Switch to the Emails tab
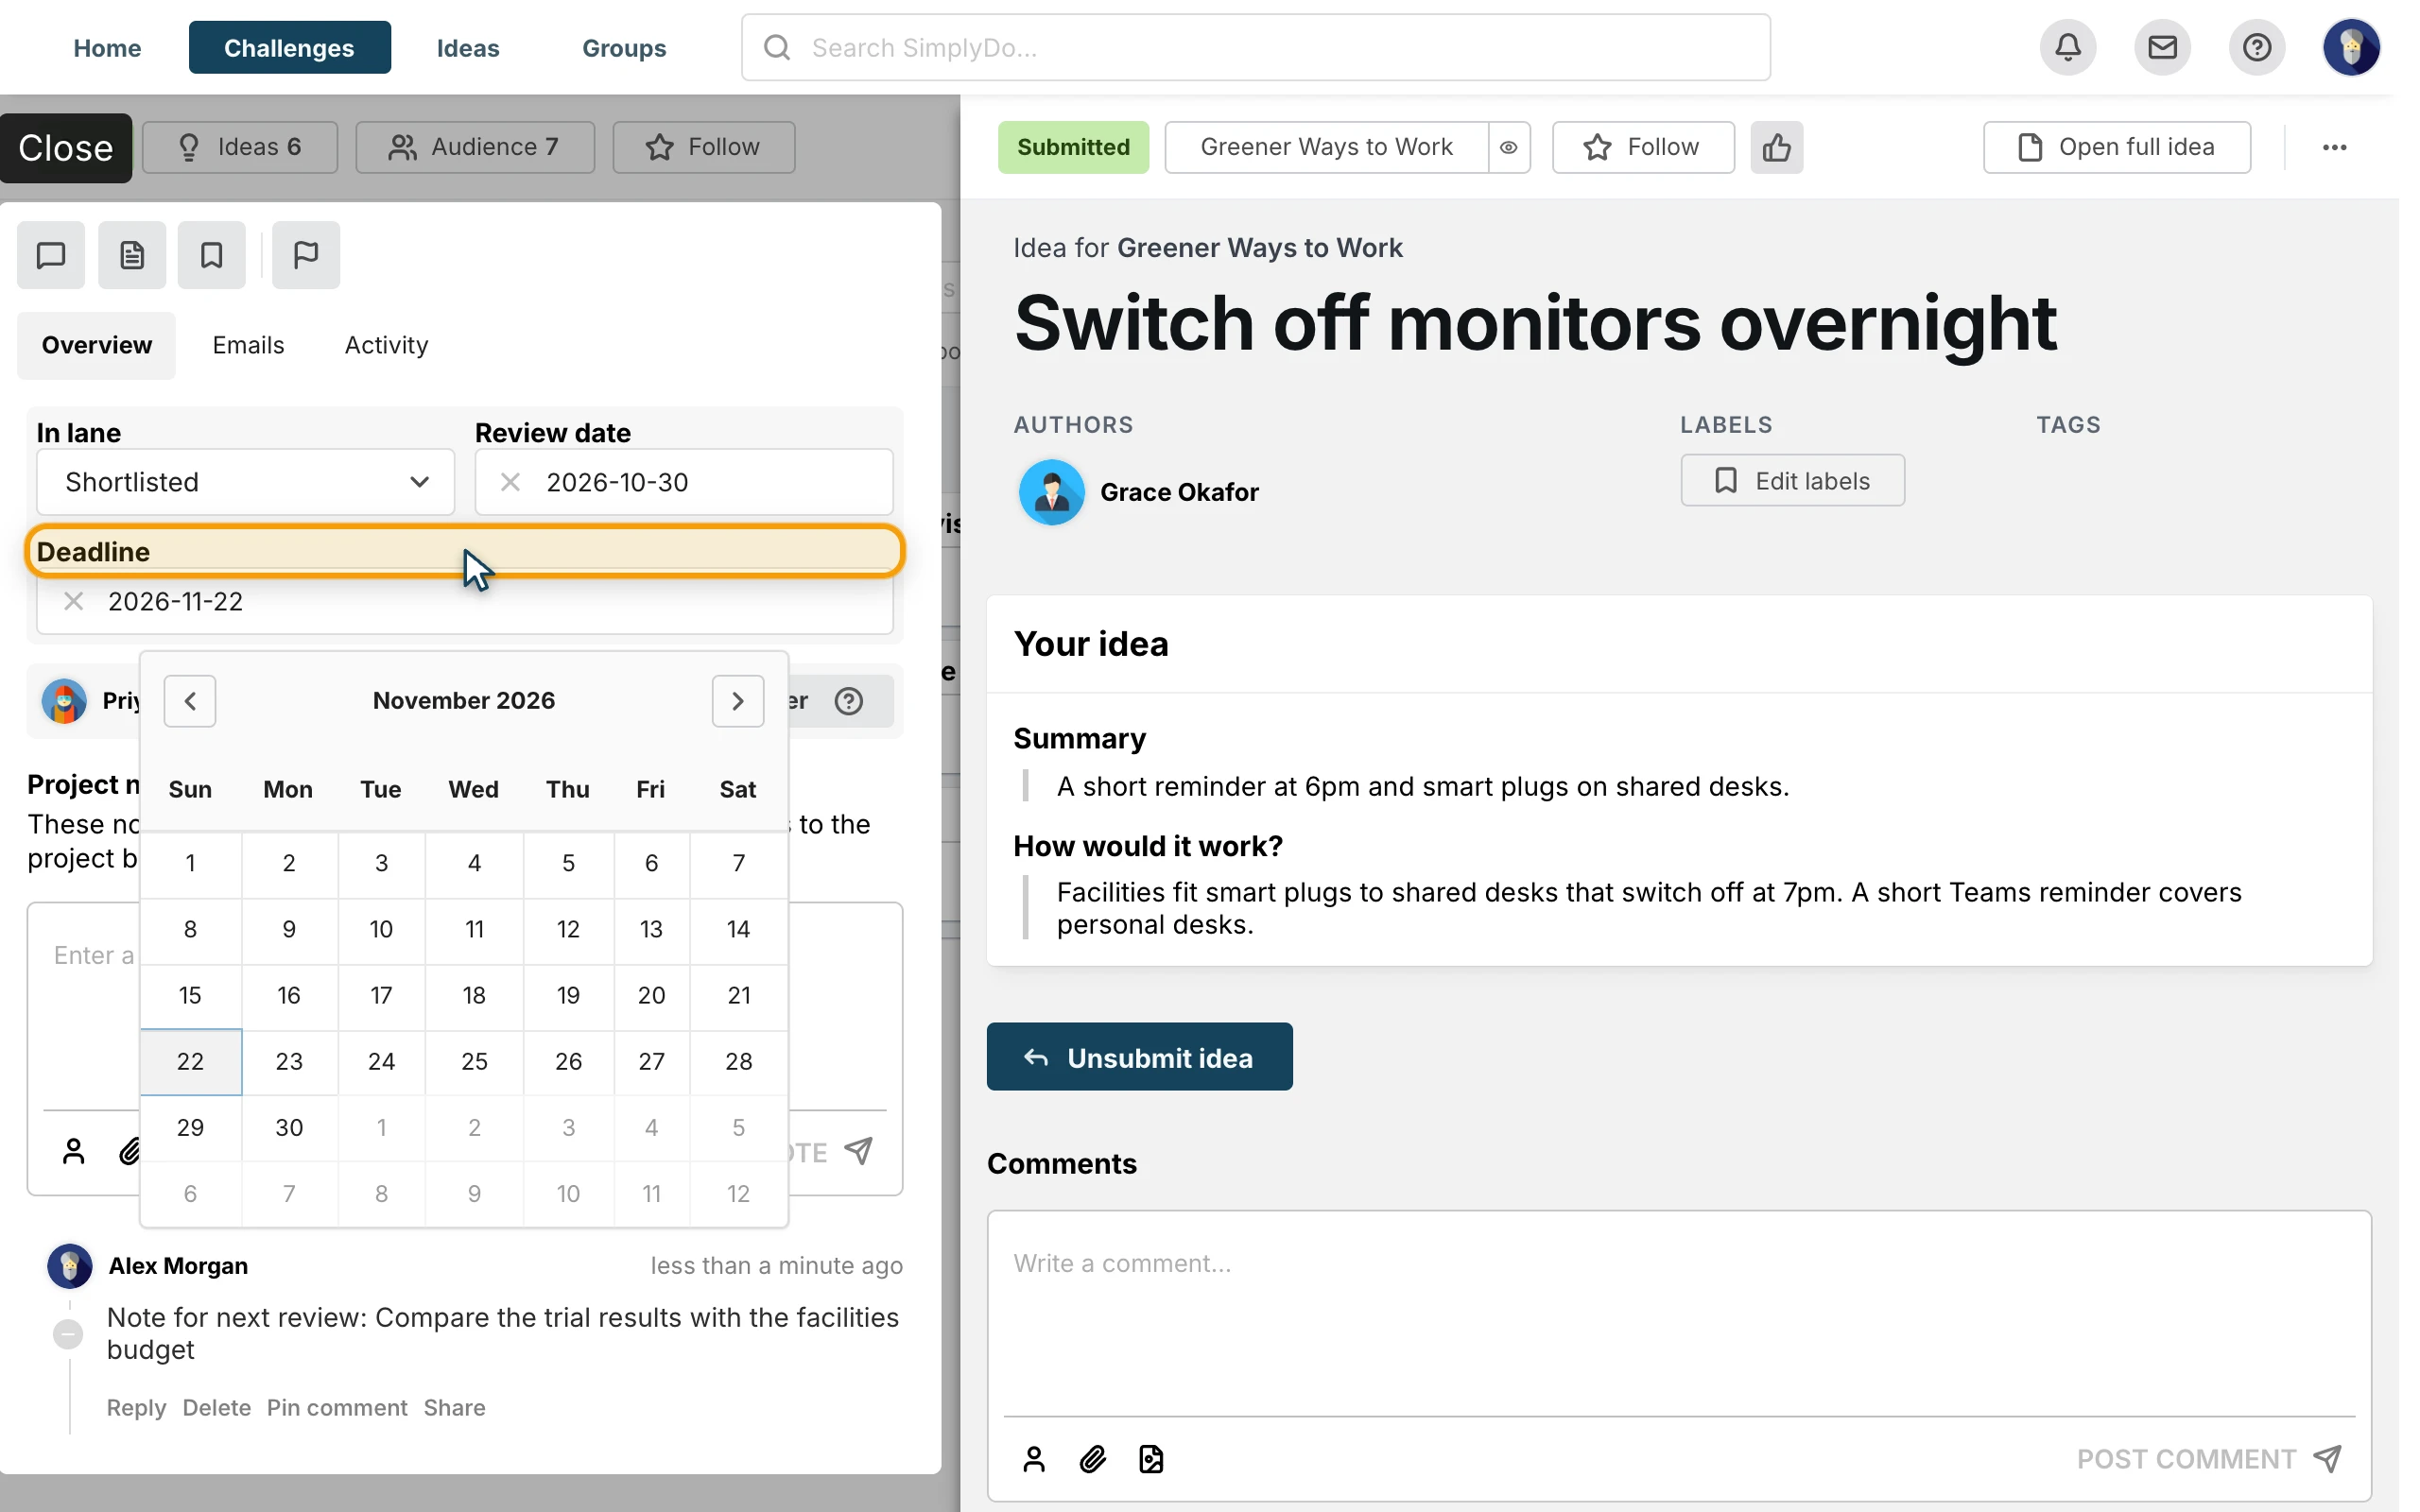 [248, 345]
